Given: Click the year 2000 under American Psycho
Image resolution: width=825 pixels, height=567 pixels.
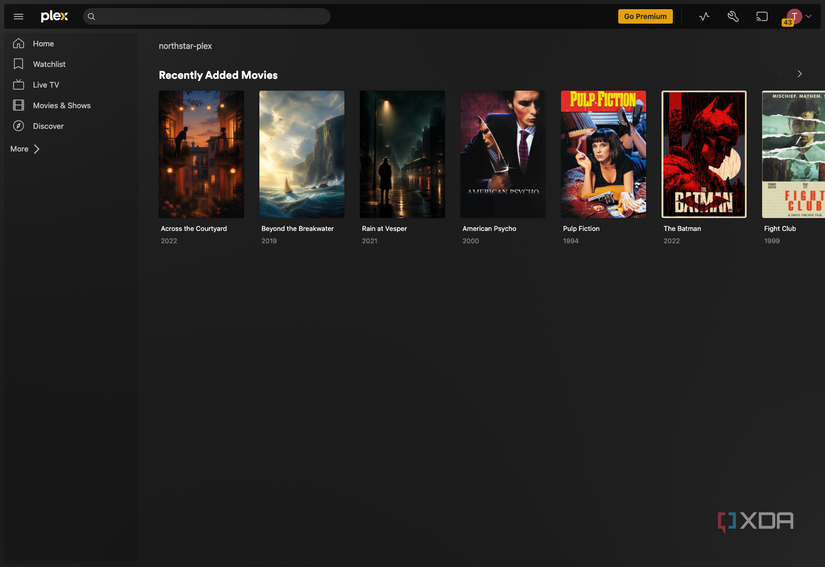Looking at the screenshot, I should click(470, 241).
